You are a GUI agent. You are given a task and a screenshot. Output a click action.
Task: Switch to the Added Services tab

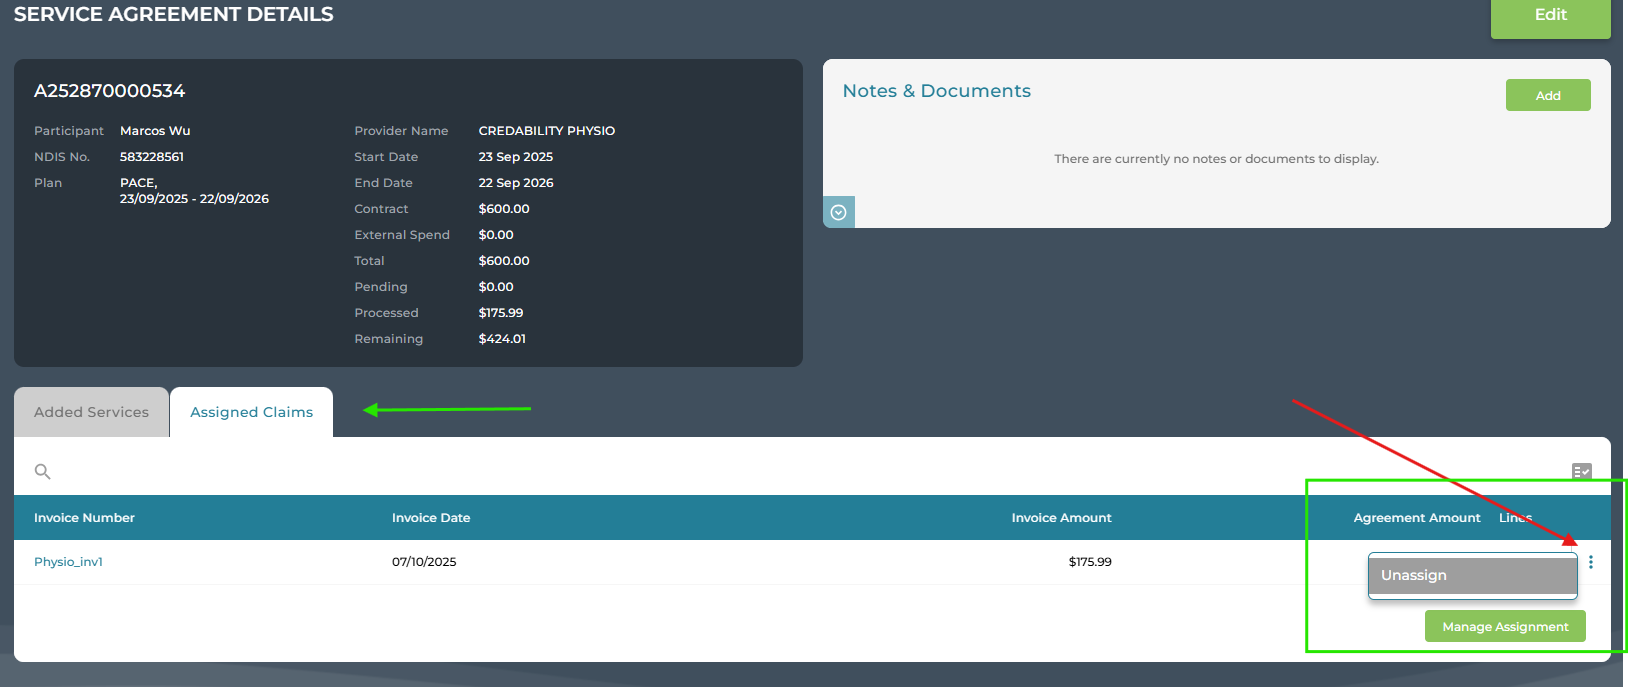click(x=91, y=412)
